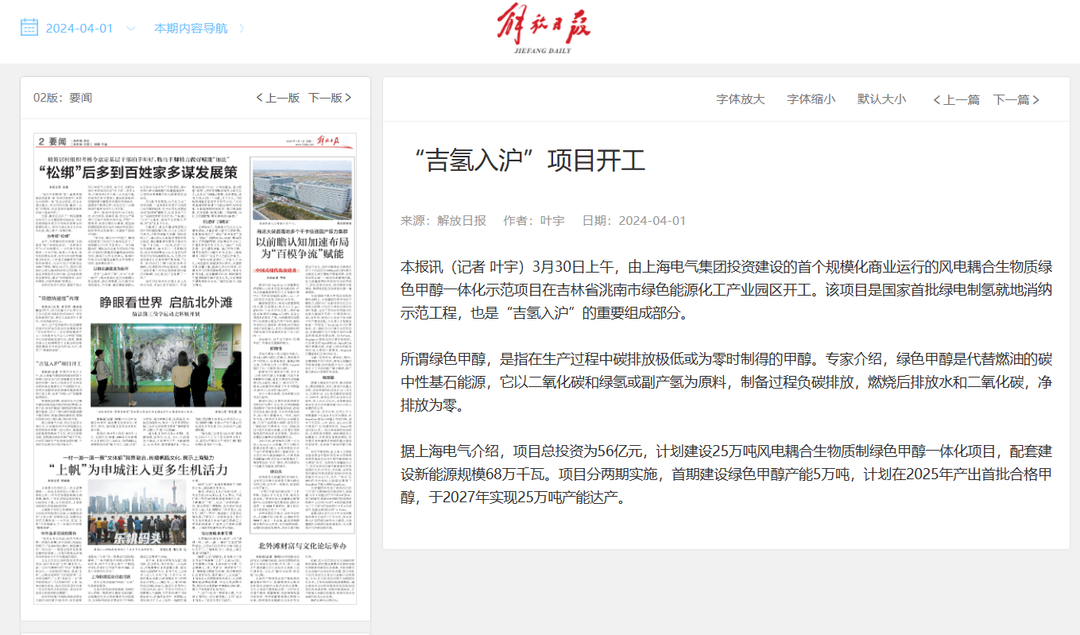Click the paragraph starting 所谓绿色甲醇
1080x635 pixels.
[726, 382]
